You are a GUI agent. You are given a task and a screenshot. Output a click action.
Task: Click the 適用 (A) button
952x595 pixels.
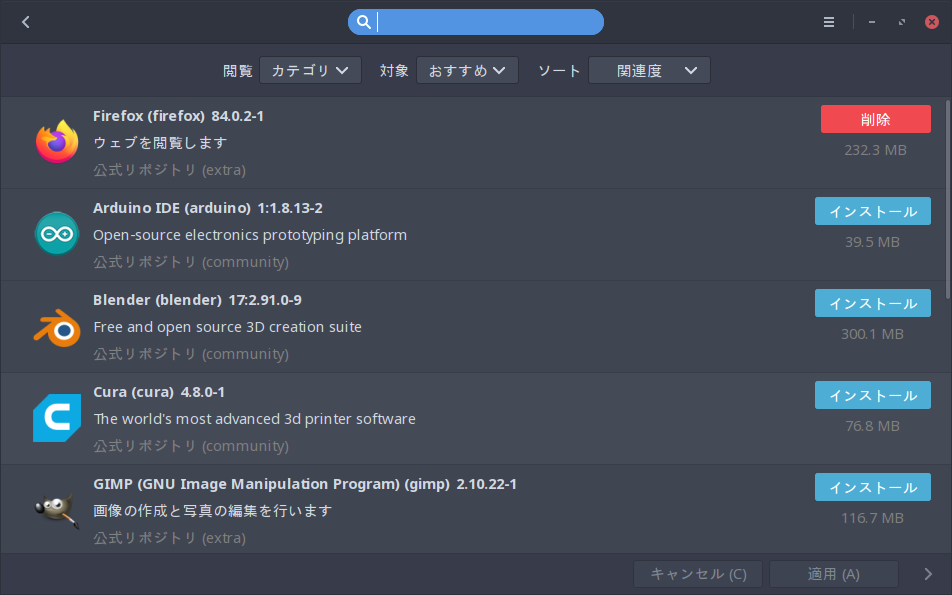point(834,574)
